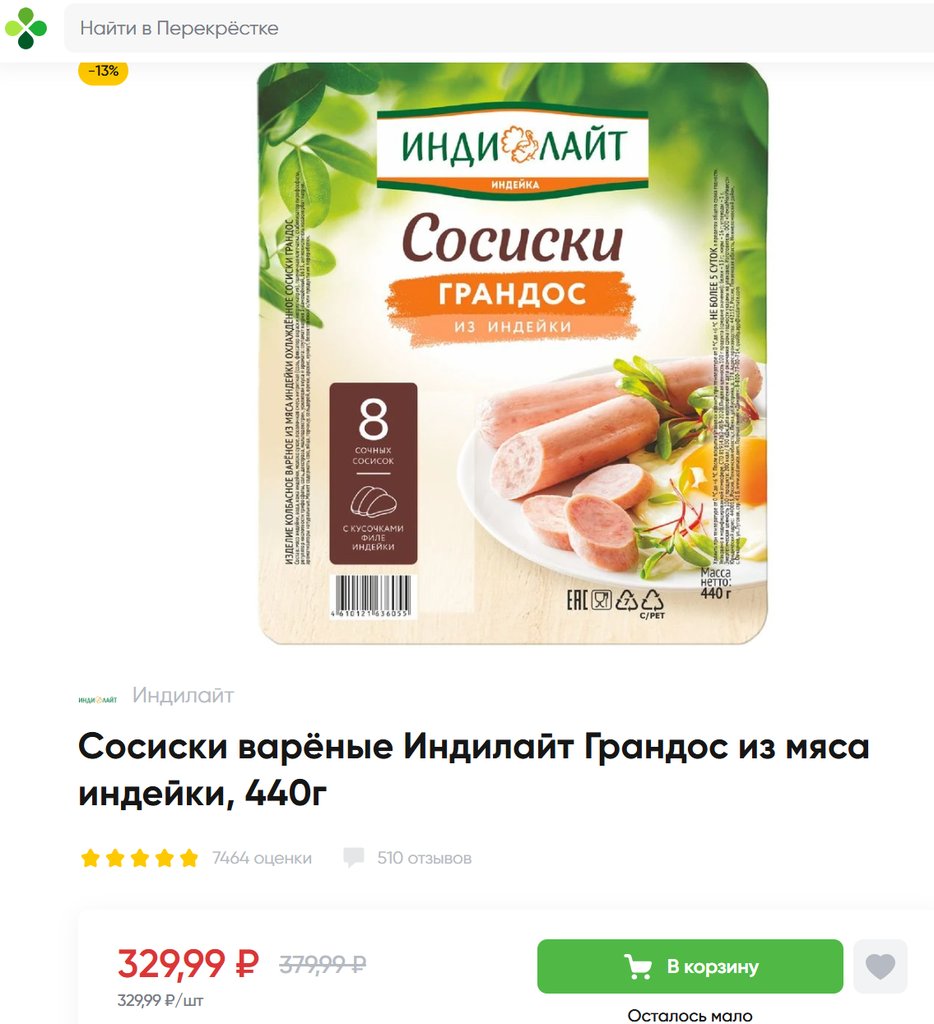The width and height of the screenshot is (934, 1024).
Task: Open the 510 отзывов reviews link
Action: point(425,857)
